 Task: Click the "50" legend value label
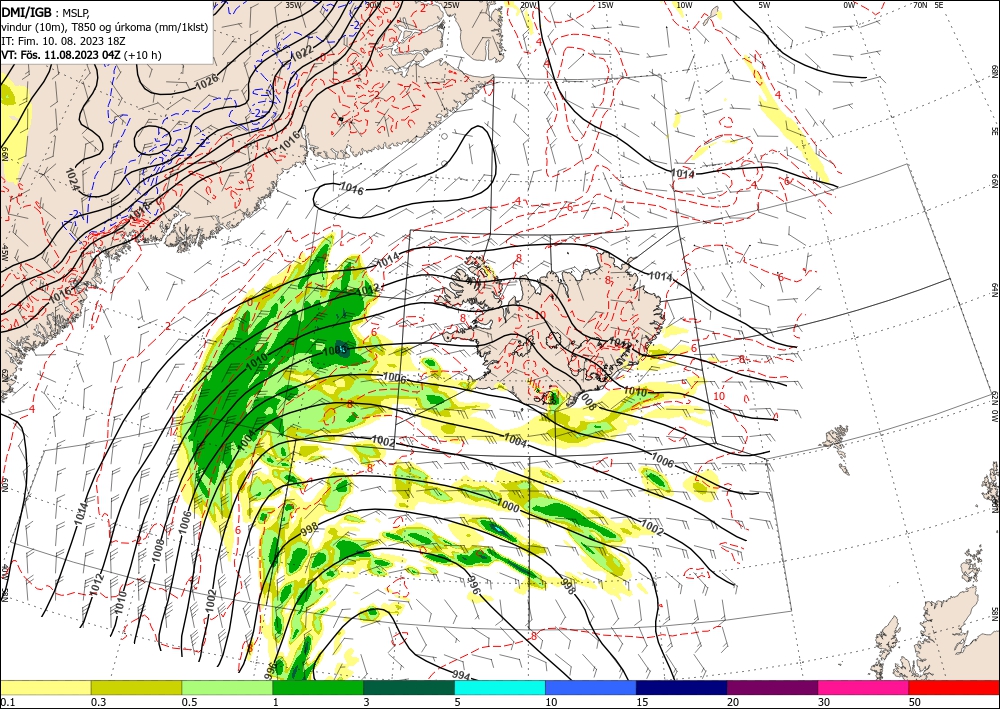point(915,702)
